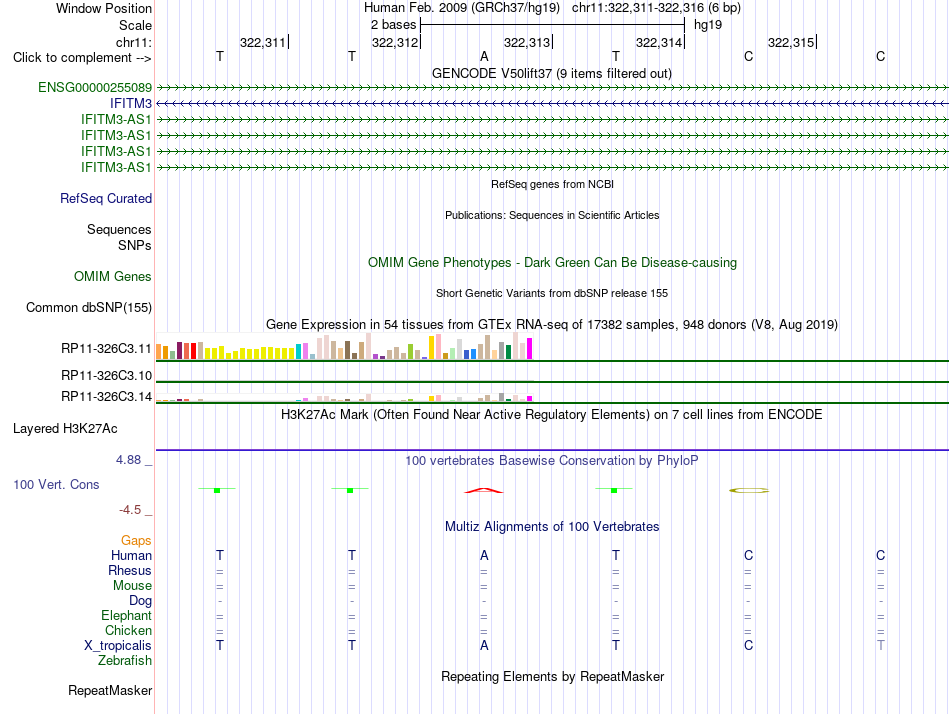Click the Scale label on the left
Viewport: 950px width, 714px height.
135,25
